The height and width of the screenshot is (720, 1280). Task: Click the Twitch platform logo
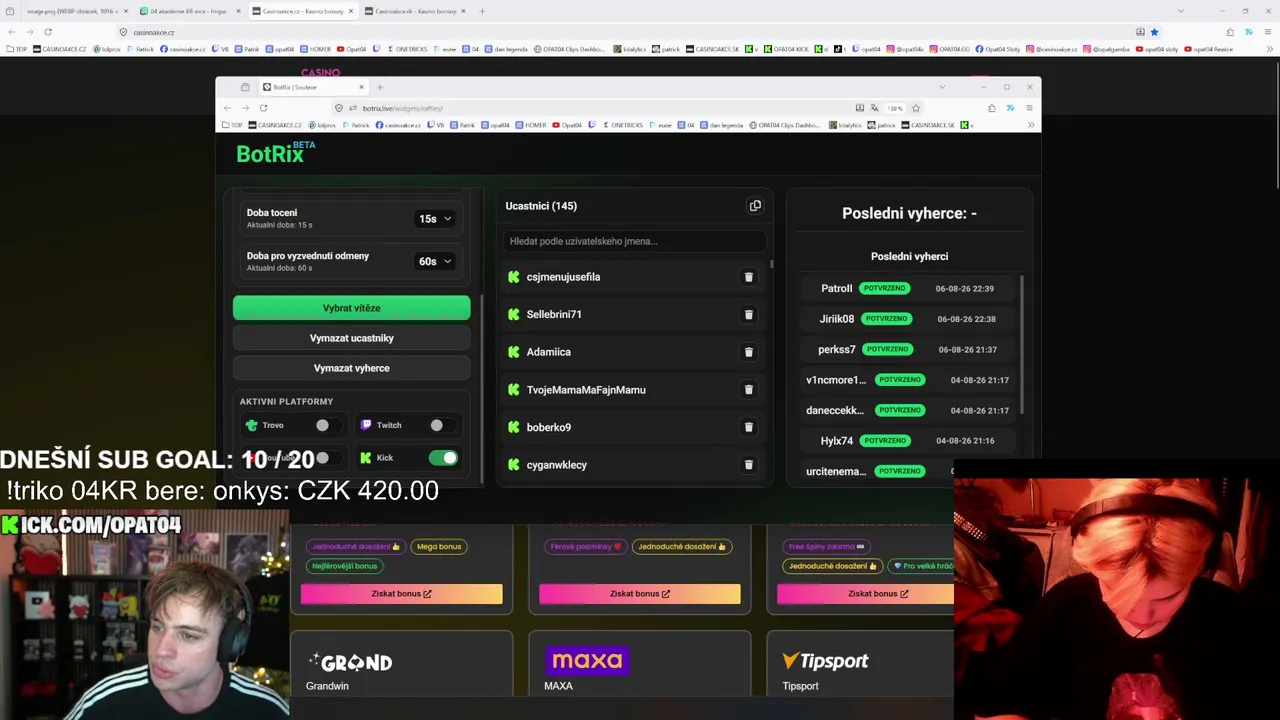pos(366,425)
